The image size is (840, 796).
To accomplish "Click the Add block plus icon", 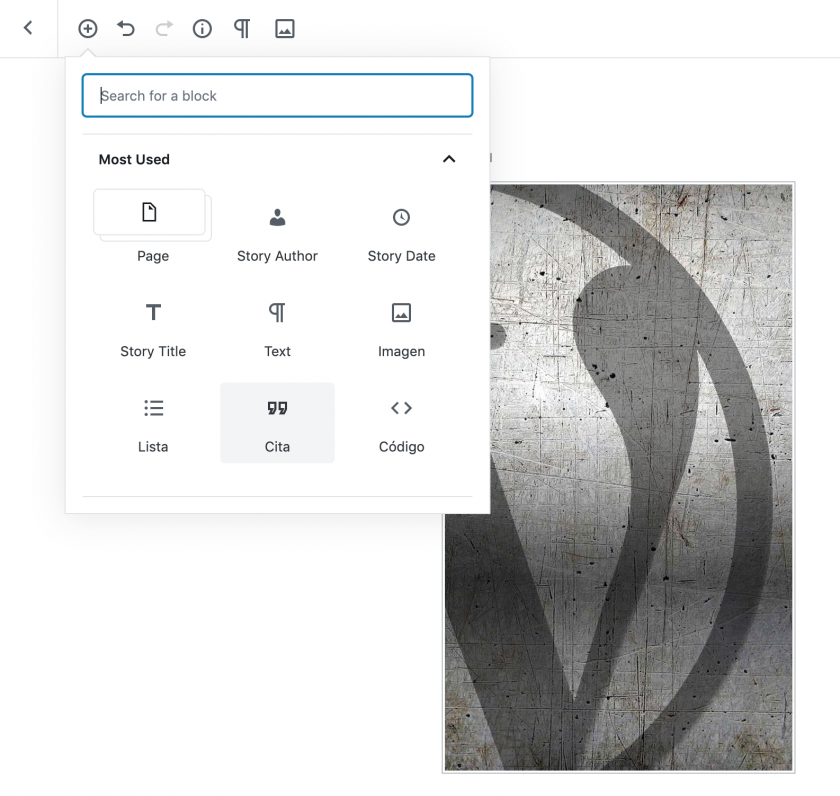I will (x=88, y=28).
